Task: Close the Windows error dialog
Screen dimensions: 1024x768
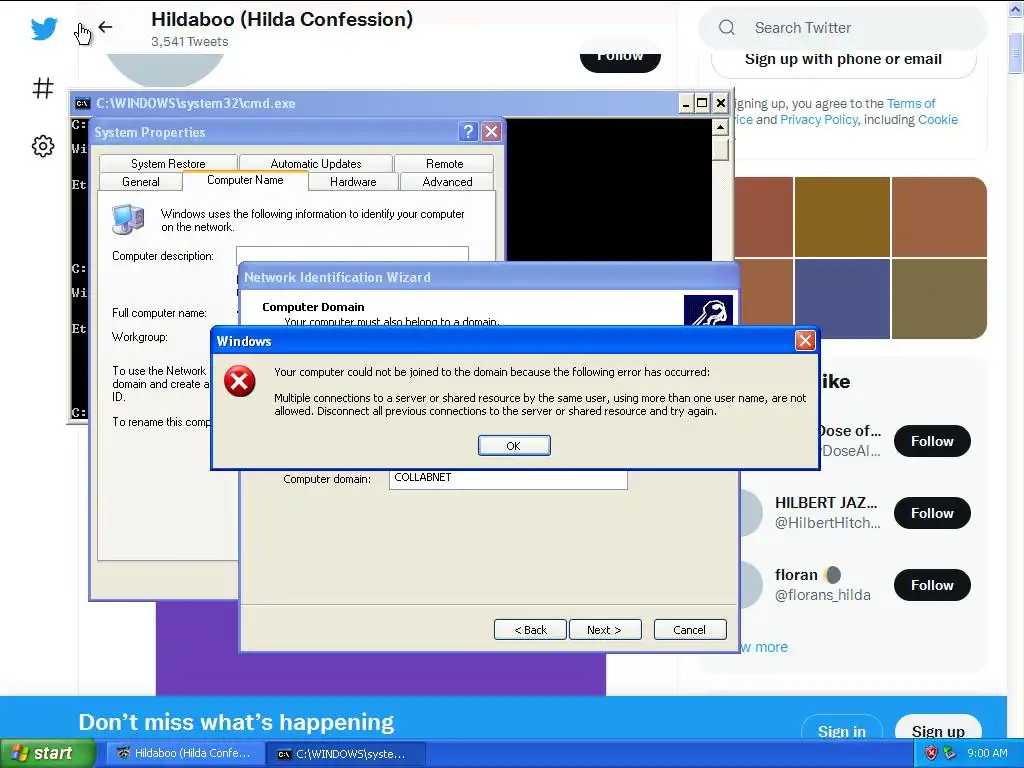Action: [x=805, y=341]
